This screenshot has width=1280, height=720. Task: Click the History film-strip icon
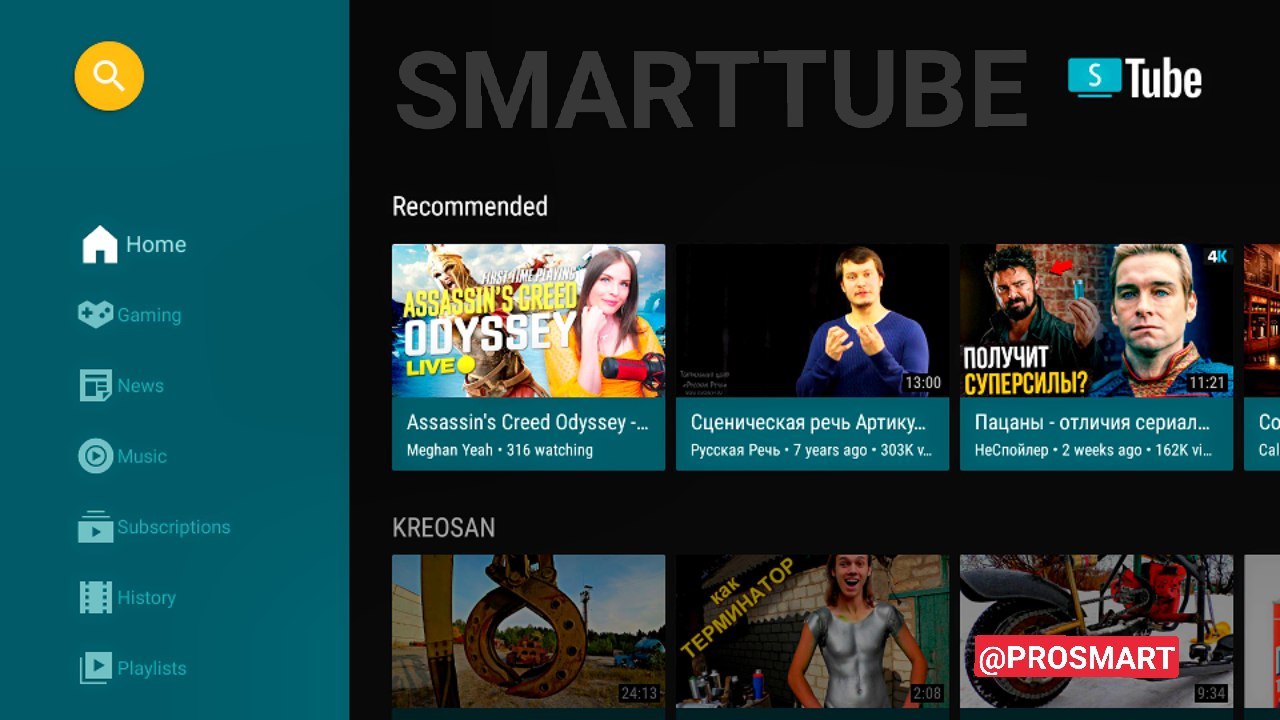click(x=95, y=598)
